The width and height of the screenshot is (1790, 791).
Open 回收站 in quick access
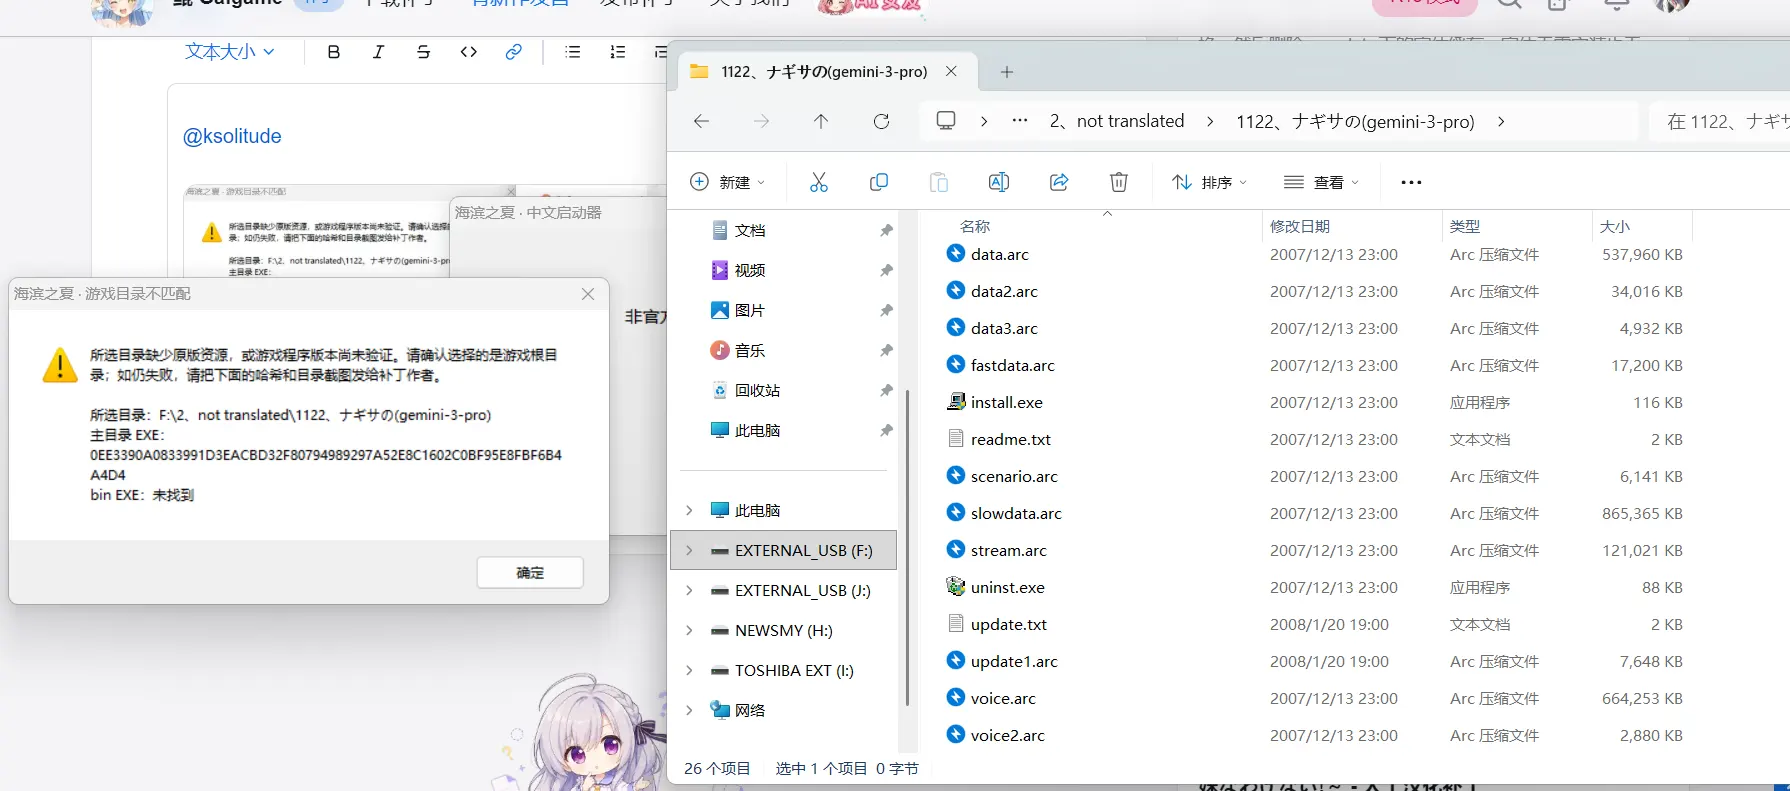point(757,391)
